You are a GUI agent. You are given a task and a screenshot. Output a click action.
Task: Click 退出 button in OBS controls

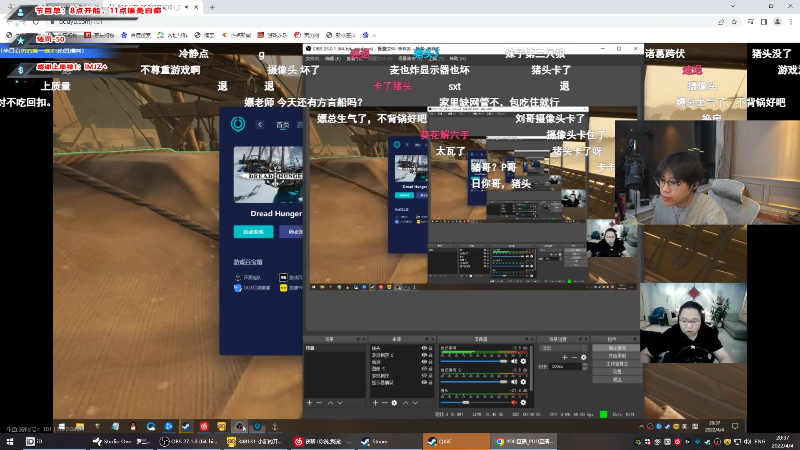617,380
